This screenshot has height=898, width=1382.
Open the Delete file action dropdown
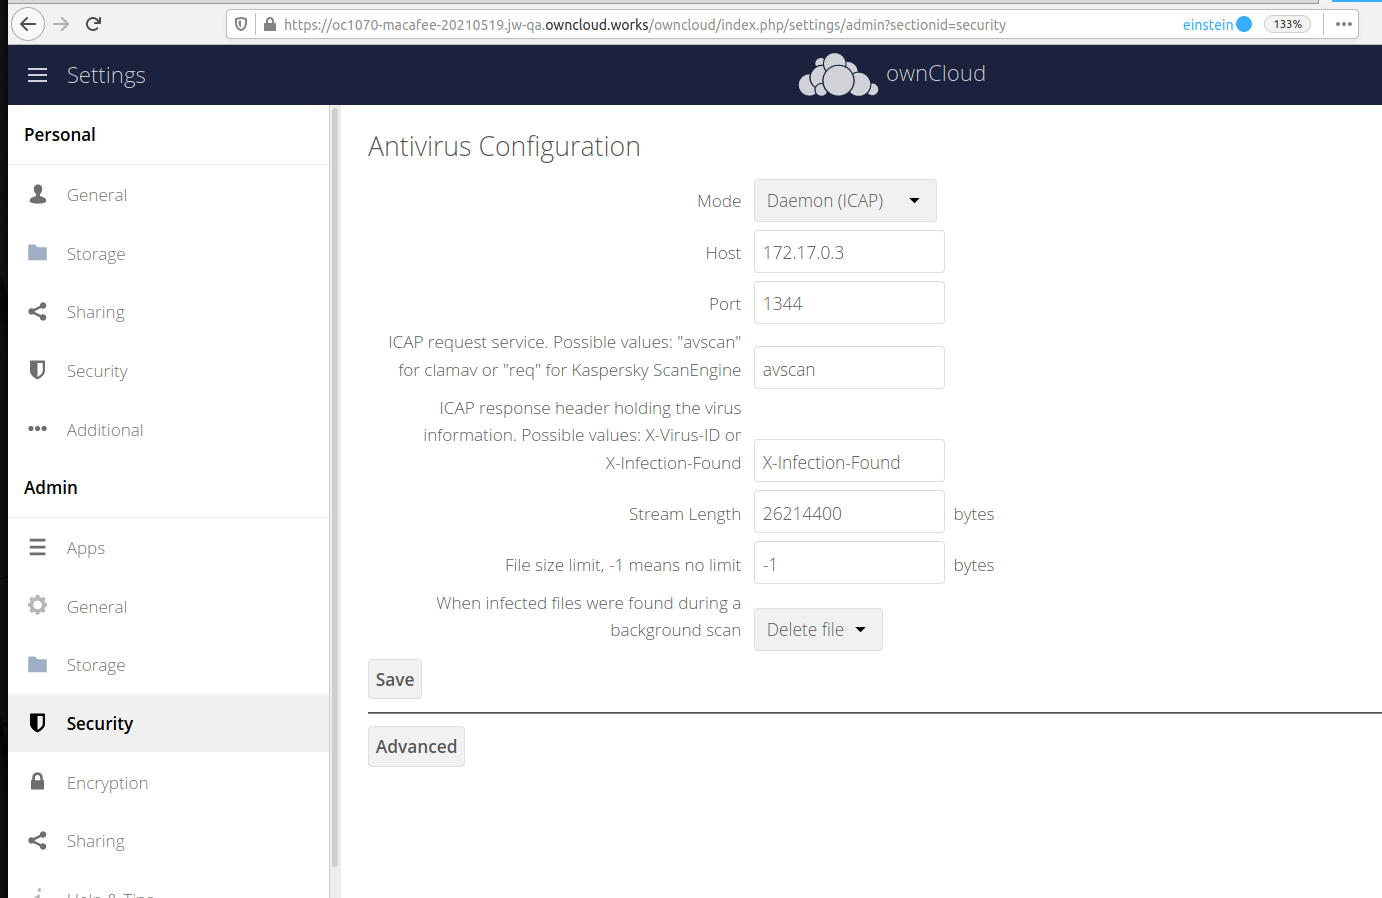(x=818, y=629)
